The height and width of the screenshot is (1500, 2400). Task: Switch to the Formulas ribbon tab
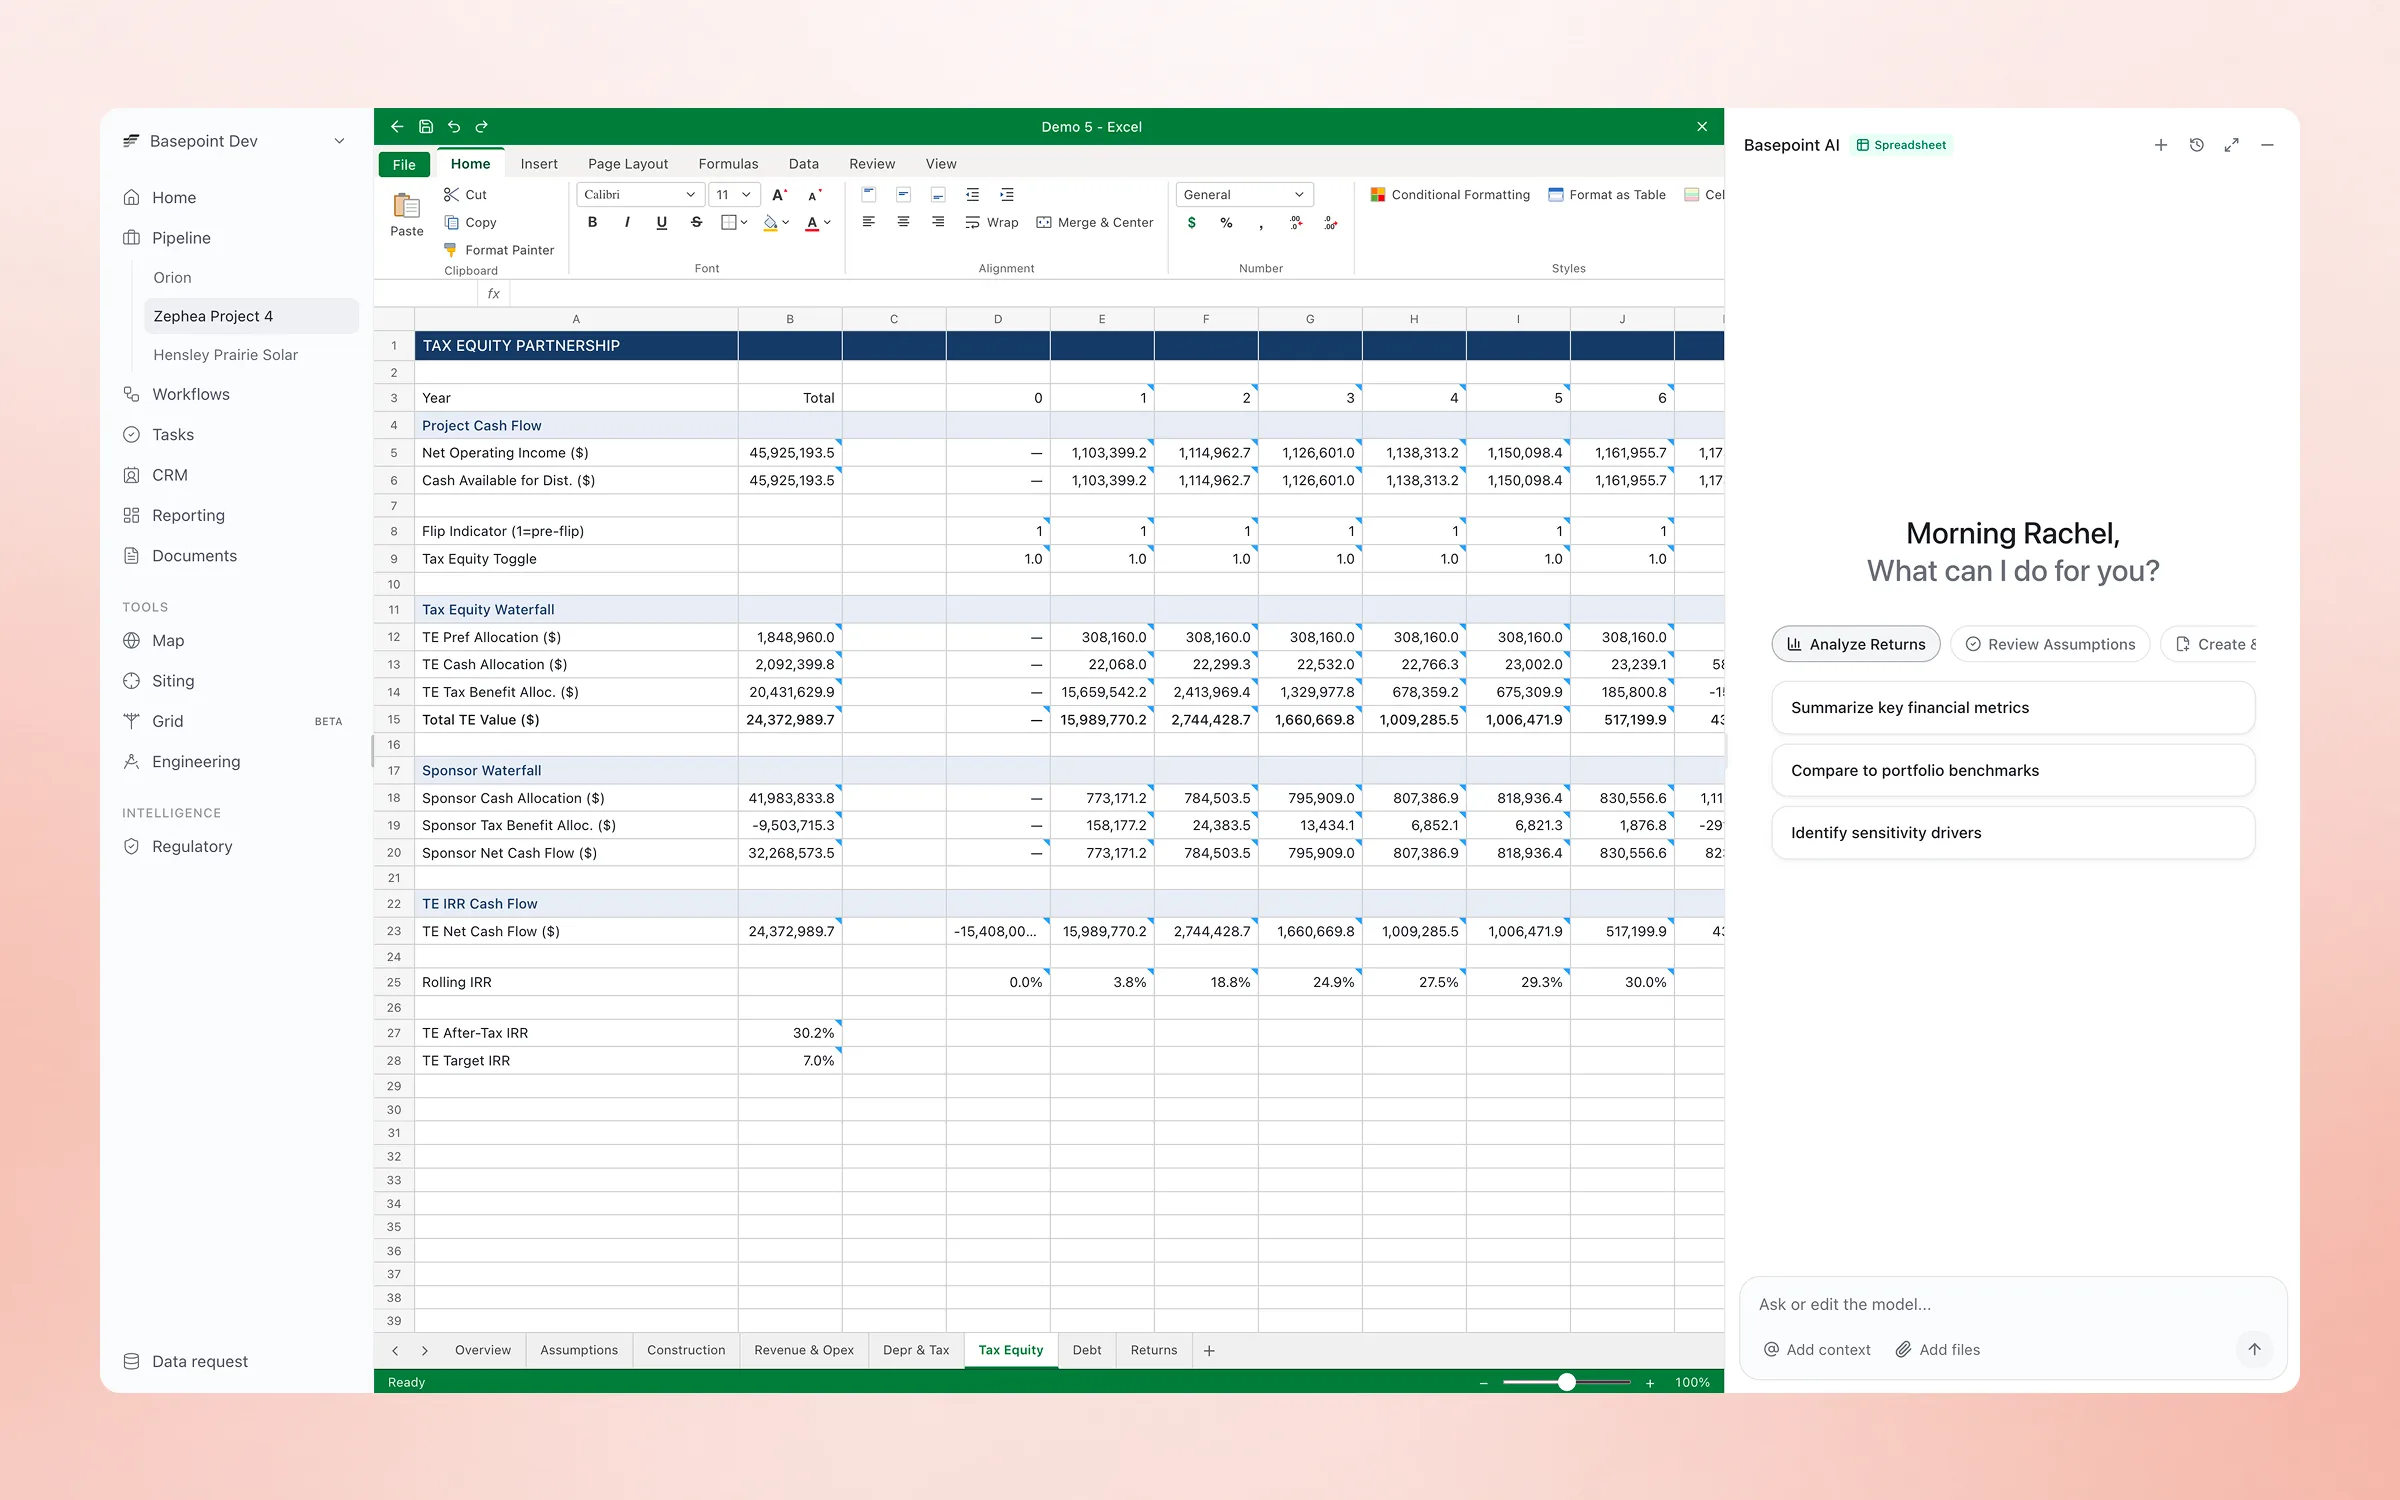[728, 164]
